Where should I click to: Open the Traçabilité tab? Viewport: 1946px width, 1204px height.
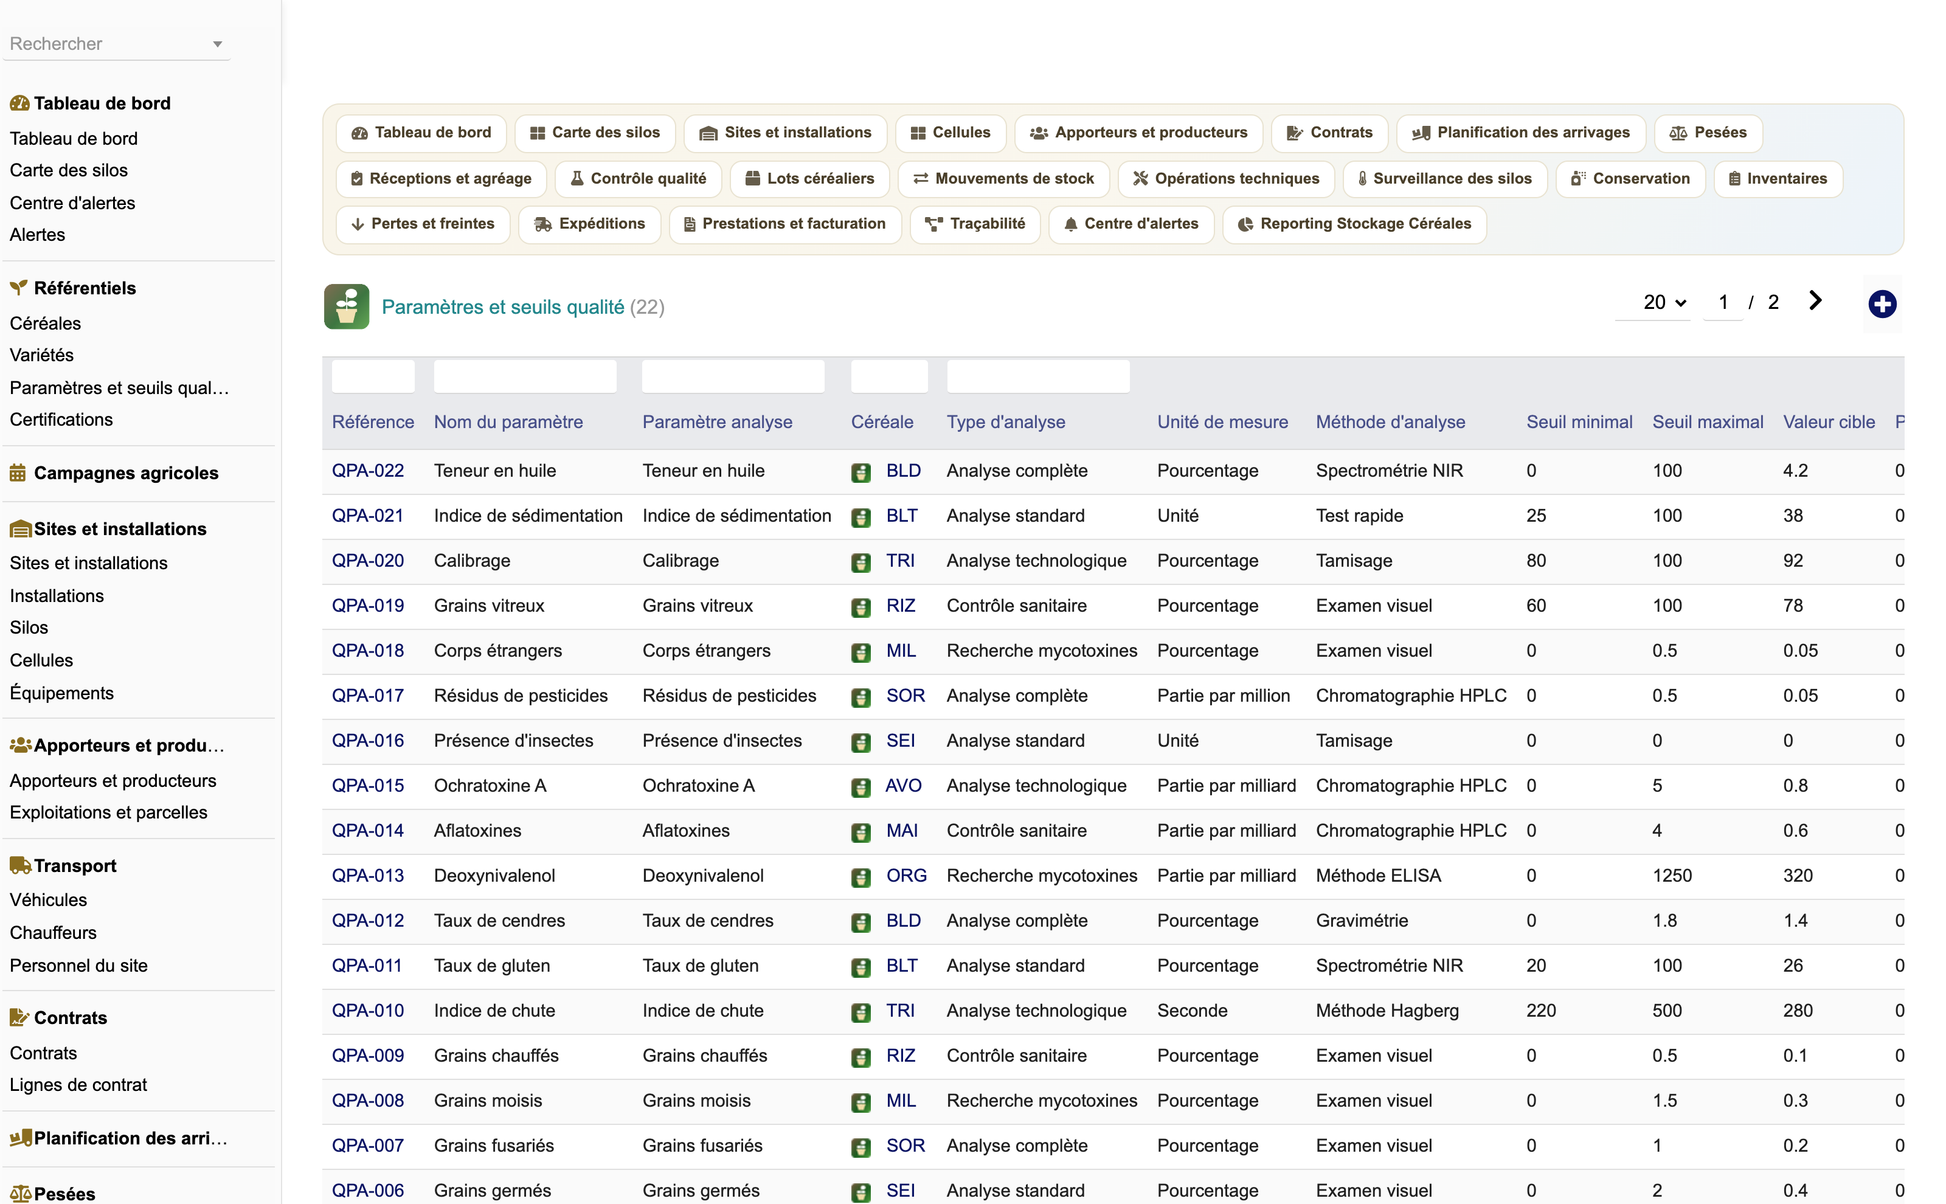pos(975,224)
